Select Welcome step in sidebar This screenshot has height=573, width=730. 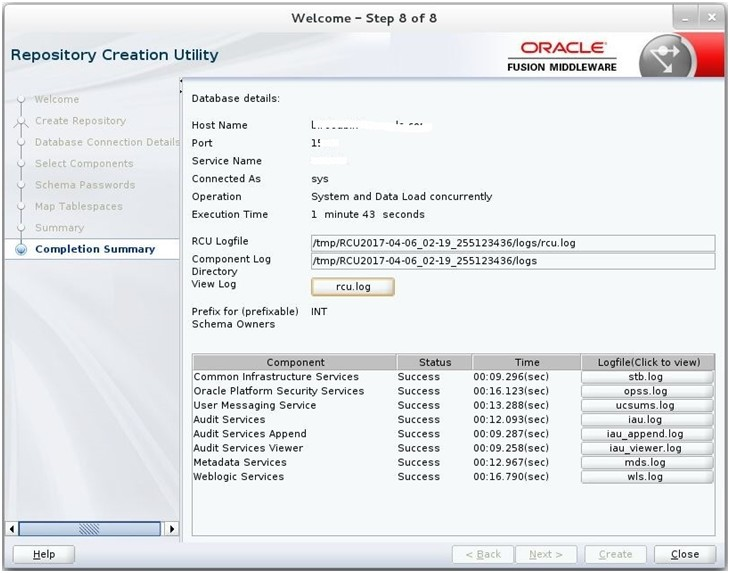coord(57,99)
